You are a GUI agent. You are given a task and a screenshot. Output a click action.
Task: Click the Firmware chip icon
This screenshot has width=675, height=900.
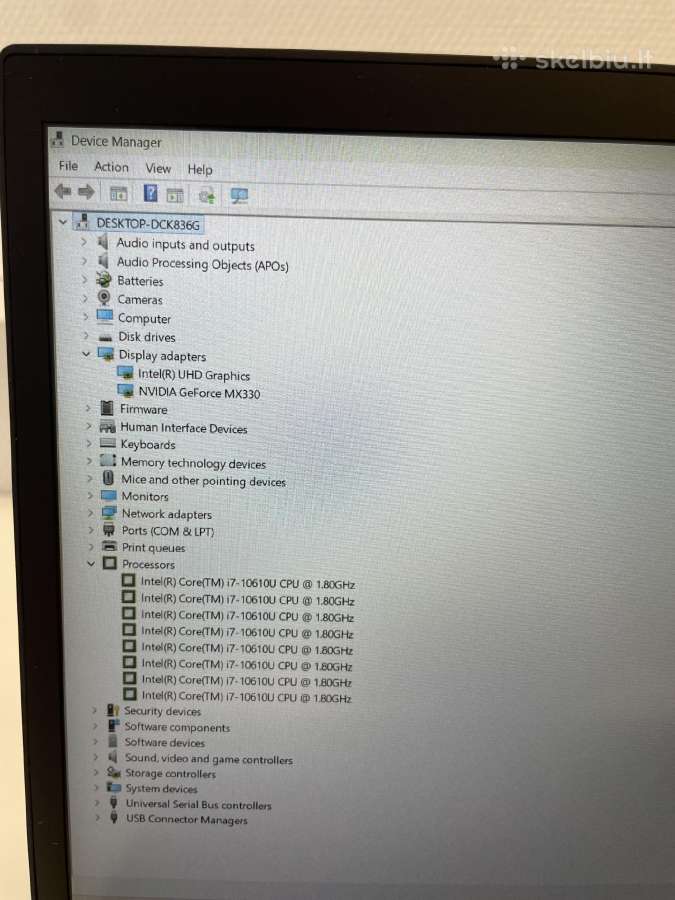click(107, 409)
